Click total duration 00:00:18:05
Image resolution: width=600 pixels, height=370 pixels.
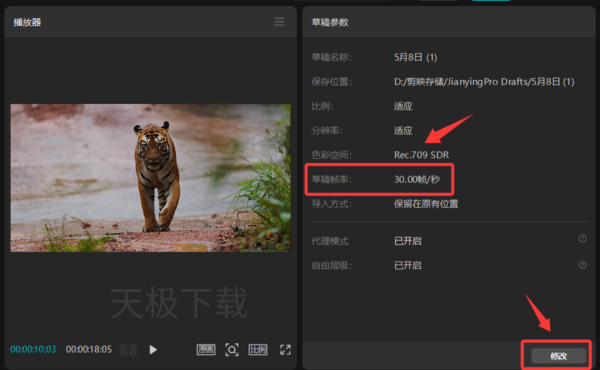[89, 349]
